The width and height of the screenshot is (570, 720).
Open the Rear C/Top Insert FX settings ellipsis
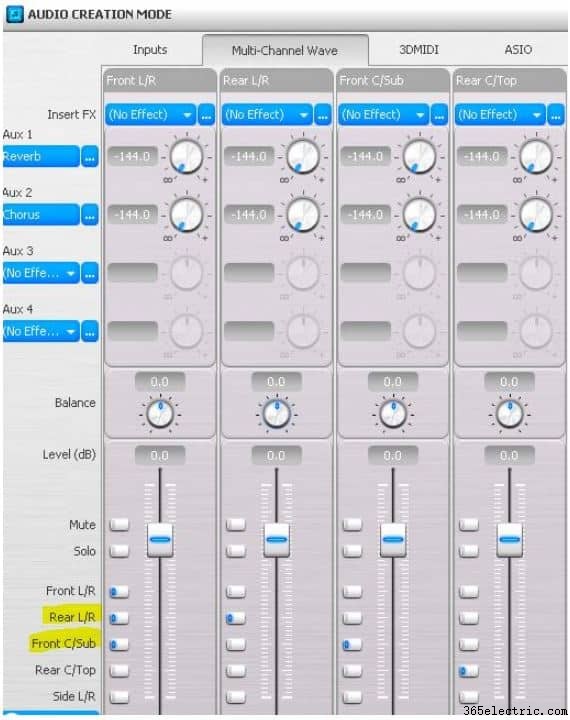(556, 115)
